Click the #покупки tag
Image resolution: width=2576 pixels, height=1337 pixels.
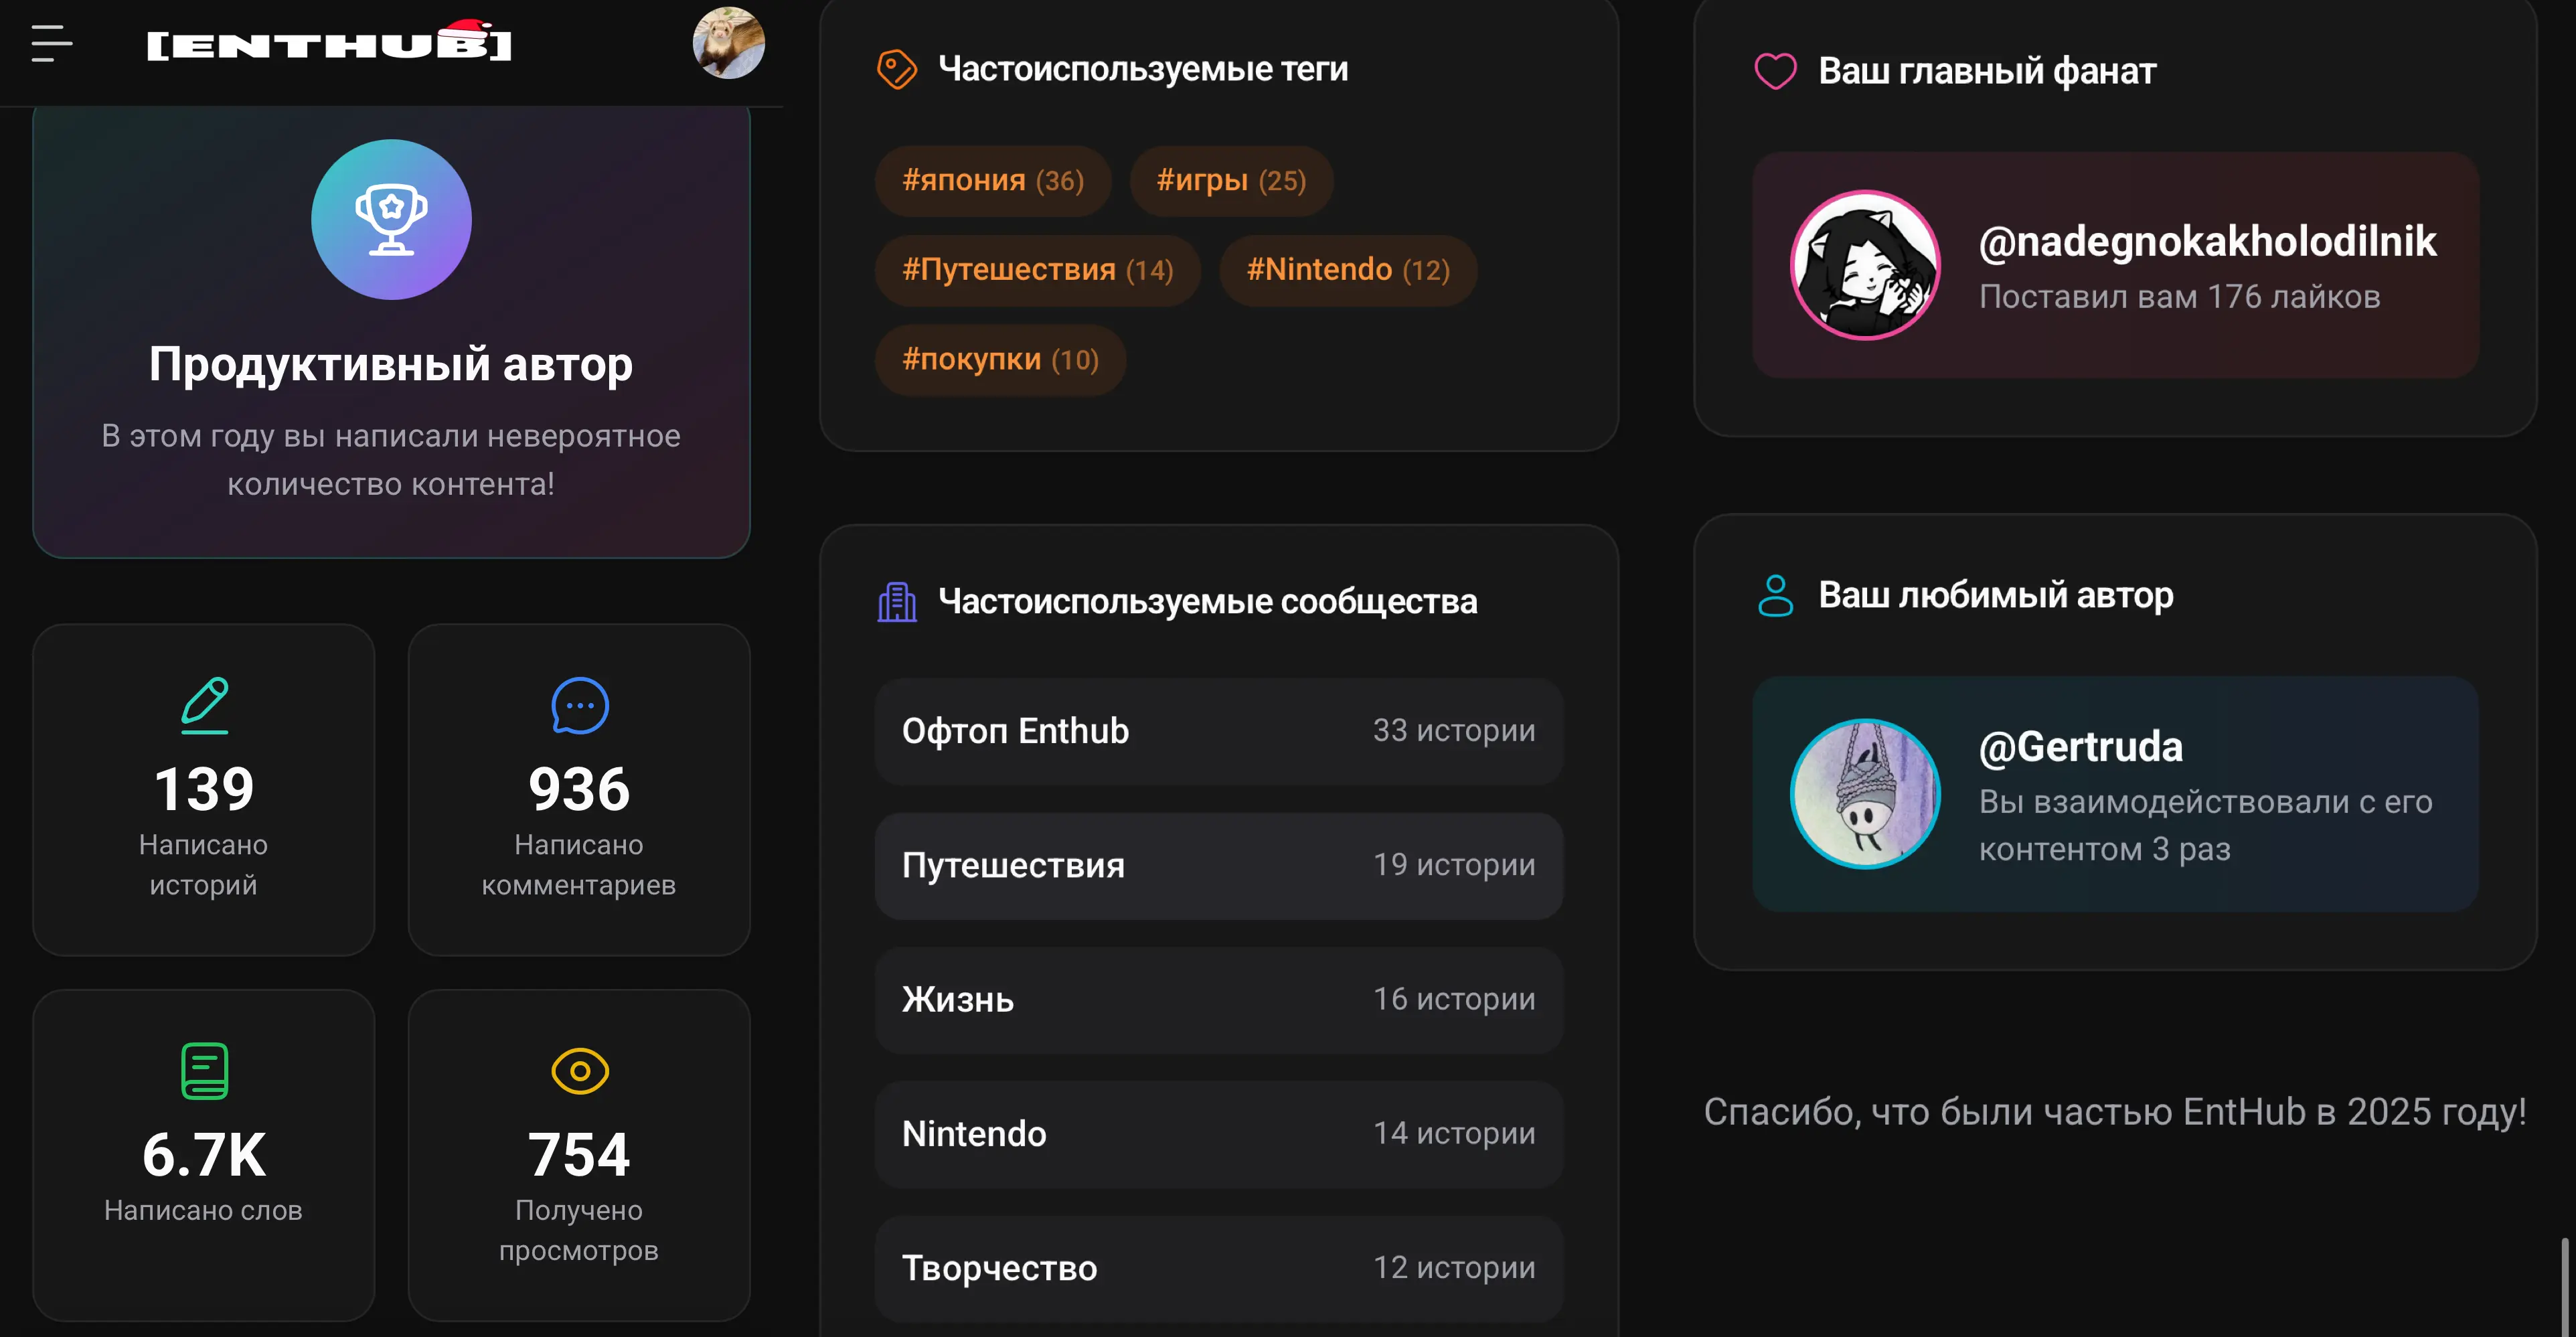[x=999, y=360]
